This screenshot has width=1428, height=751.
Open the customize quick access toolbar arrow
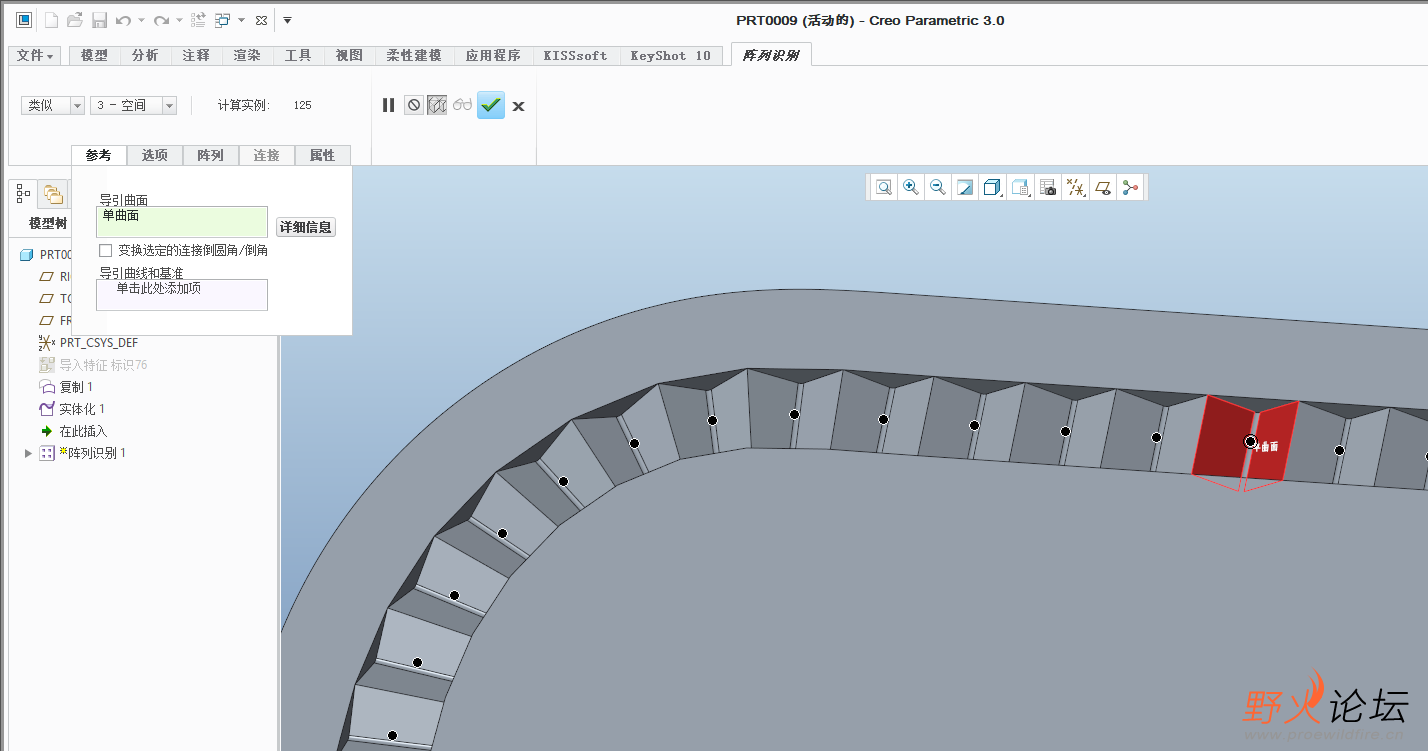(287, 20)
